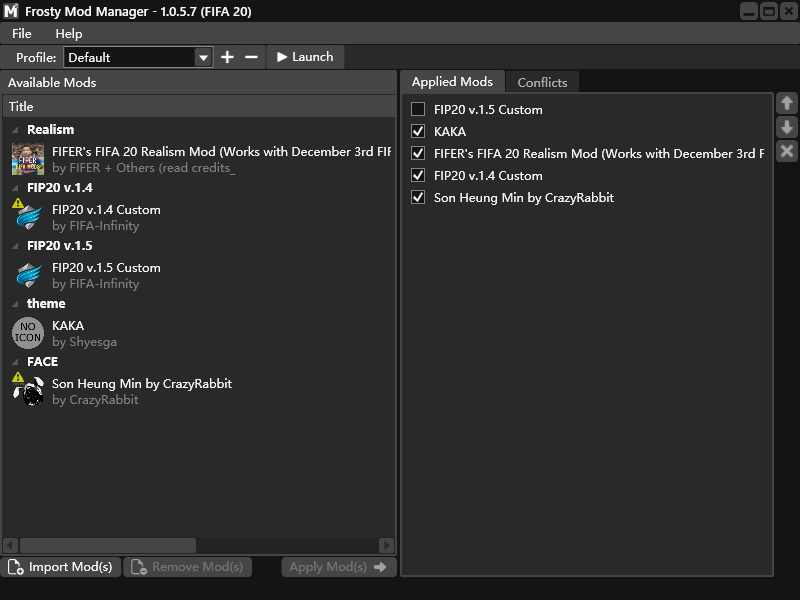The image size is (800, 600).
Task: Click the FIP20 v.1.5 Custom mod icon
Action: pos(28,275)
